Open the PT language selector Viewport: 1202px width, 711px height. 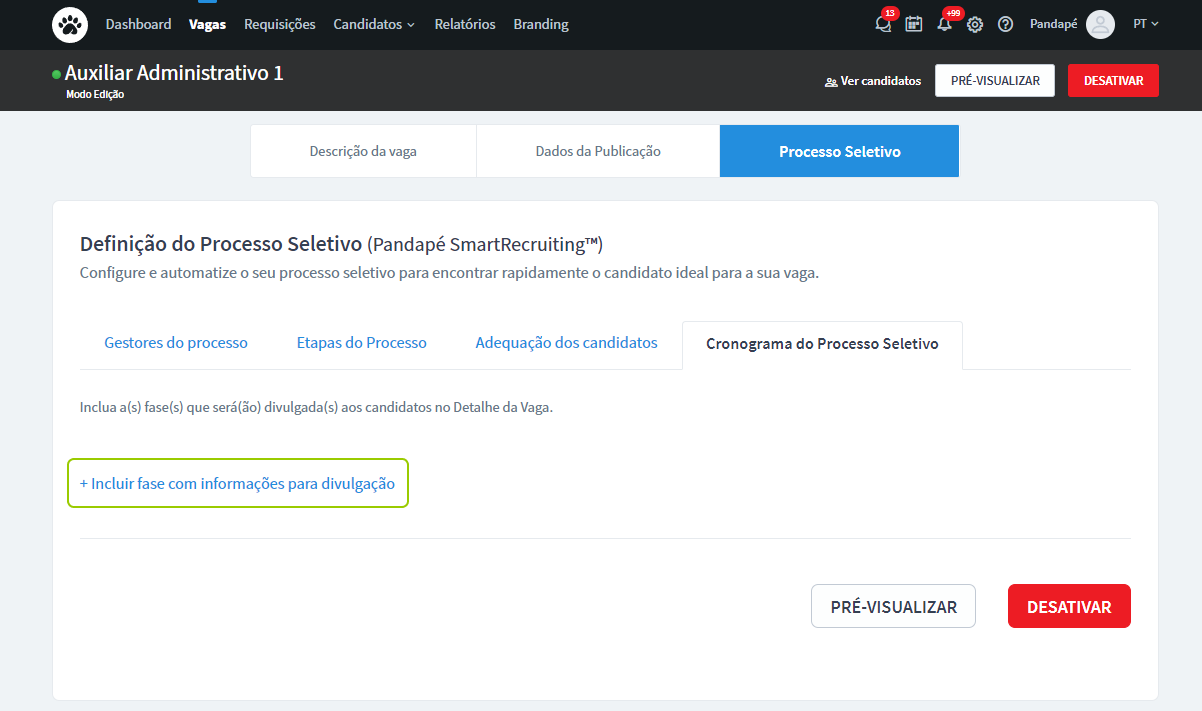pos(1145,24)
